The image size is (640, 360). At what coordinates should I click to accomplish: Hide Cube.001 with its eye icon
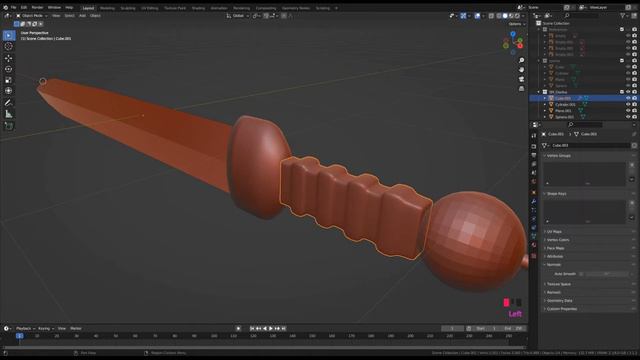click(628, 98)
